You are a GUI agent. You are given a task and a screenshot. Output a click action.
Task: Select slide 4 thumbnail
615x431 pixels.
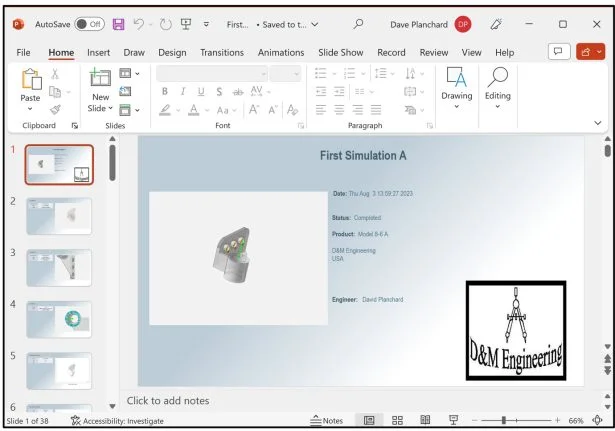click(x=59, y=319)
